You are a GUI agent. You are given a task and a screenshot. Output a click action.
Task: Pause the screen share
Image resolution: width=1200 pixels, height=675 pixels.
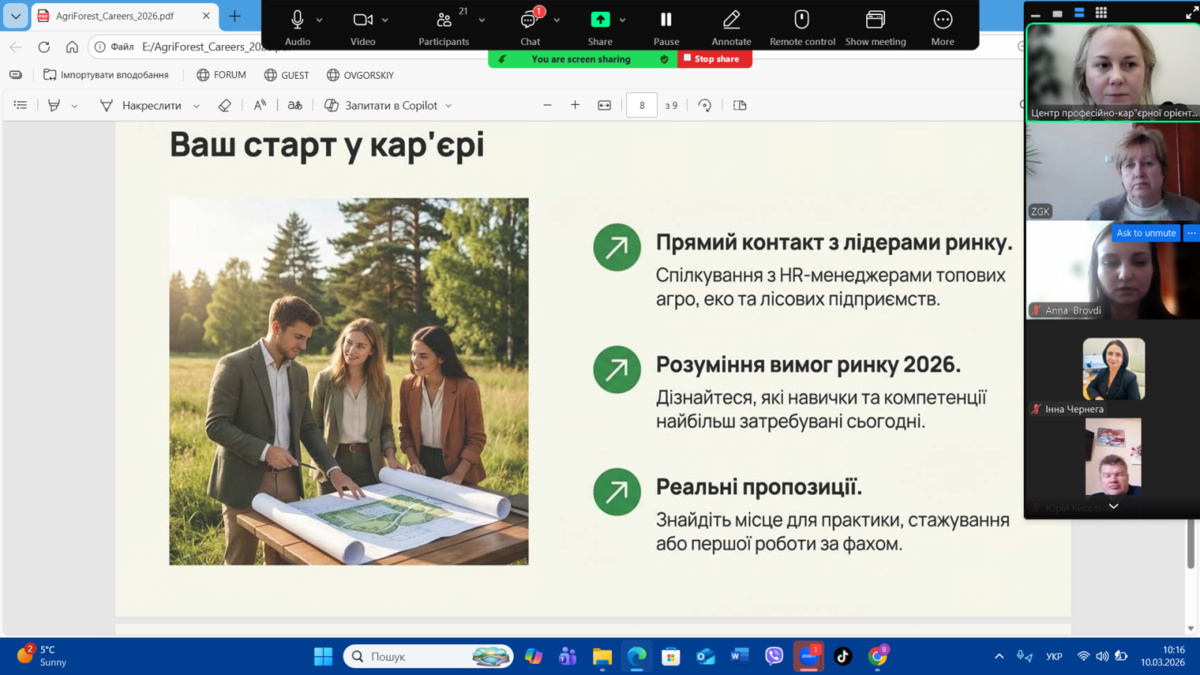coord(666,20)
